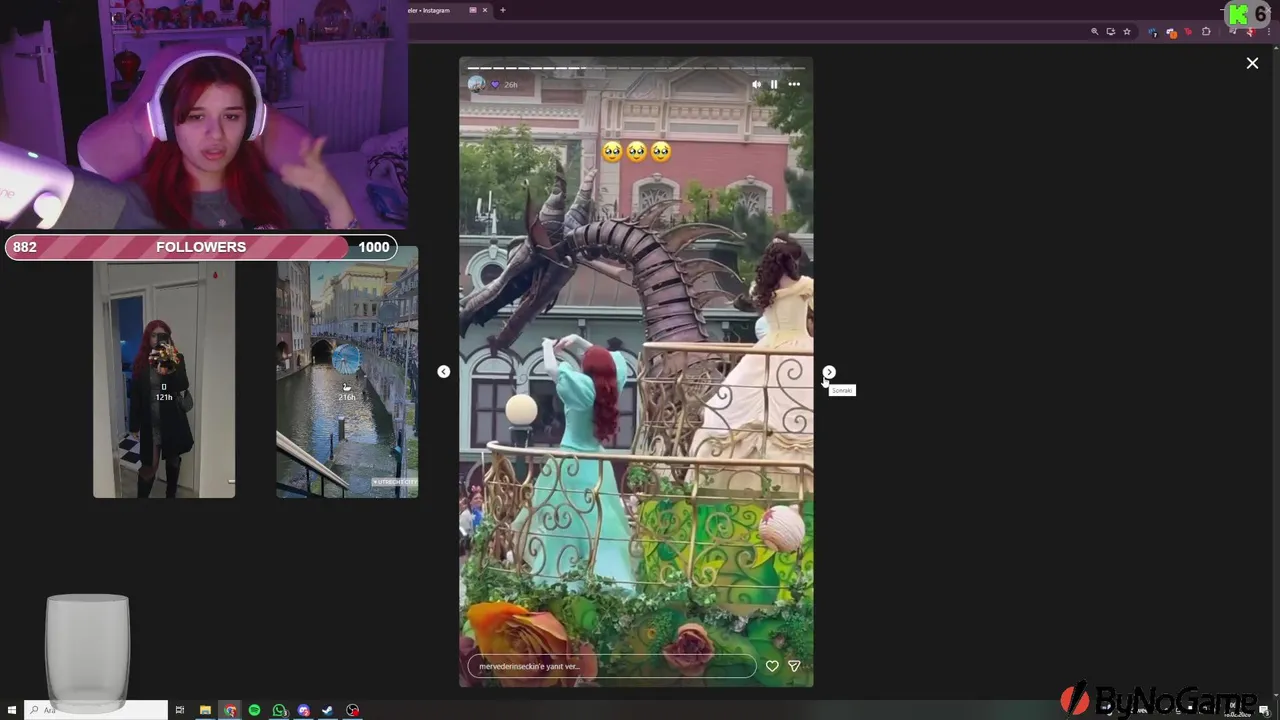Open the story three-dot options menu

[x=794, y=84]
